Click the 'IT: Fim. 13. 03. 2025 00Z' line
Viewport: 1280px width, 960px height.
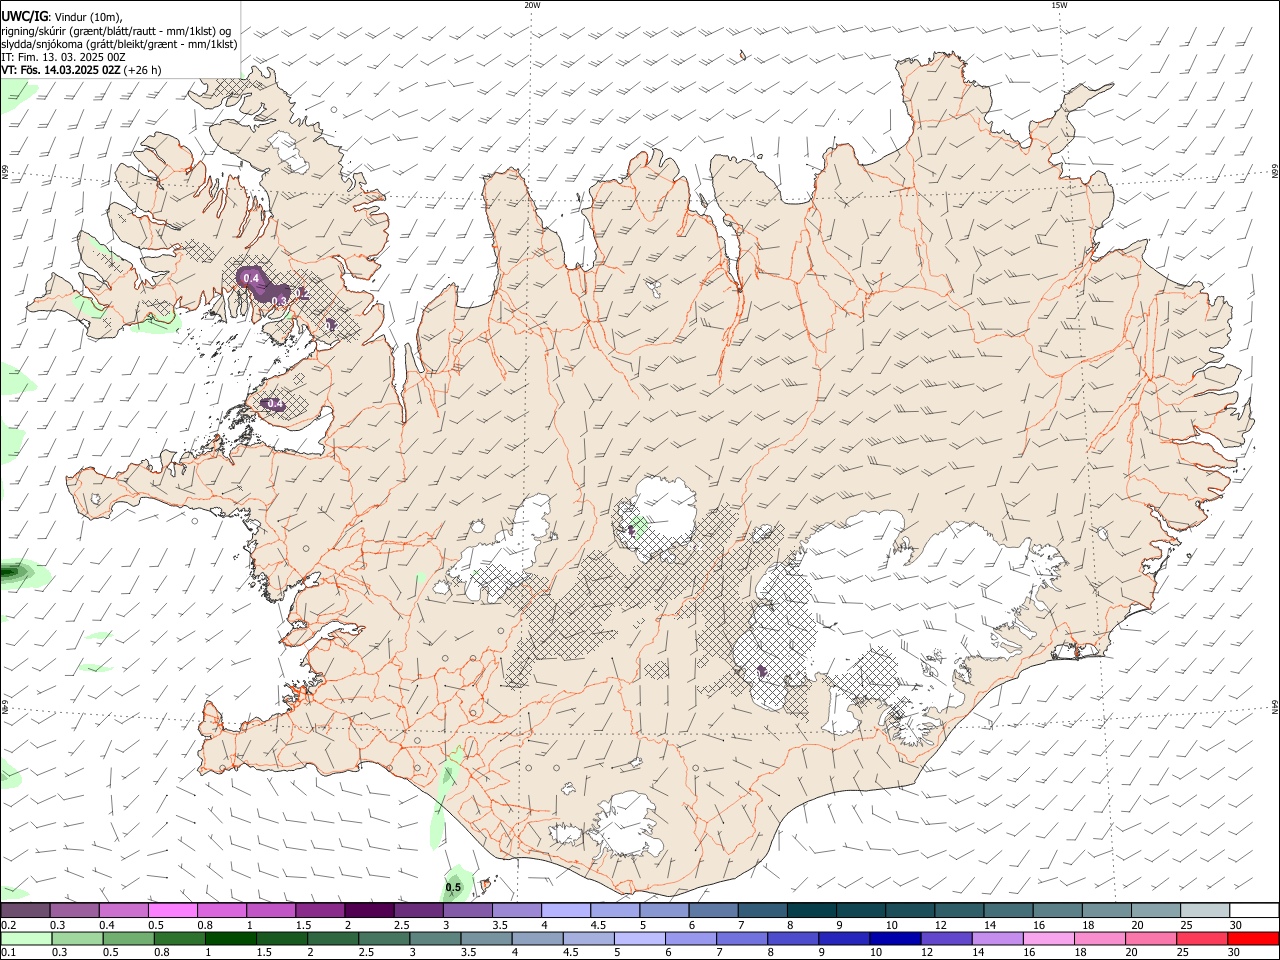pos(63,57)
